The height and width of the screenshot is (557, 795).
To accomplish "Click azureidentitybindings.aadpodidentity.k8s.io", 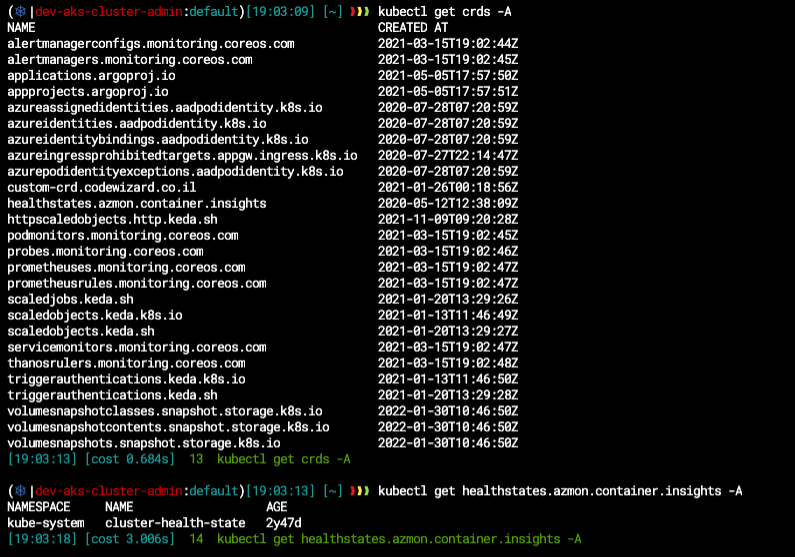I will (158, 139).
